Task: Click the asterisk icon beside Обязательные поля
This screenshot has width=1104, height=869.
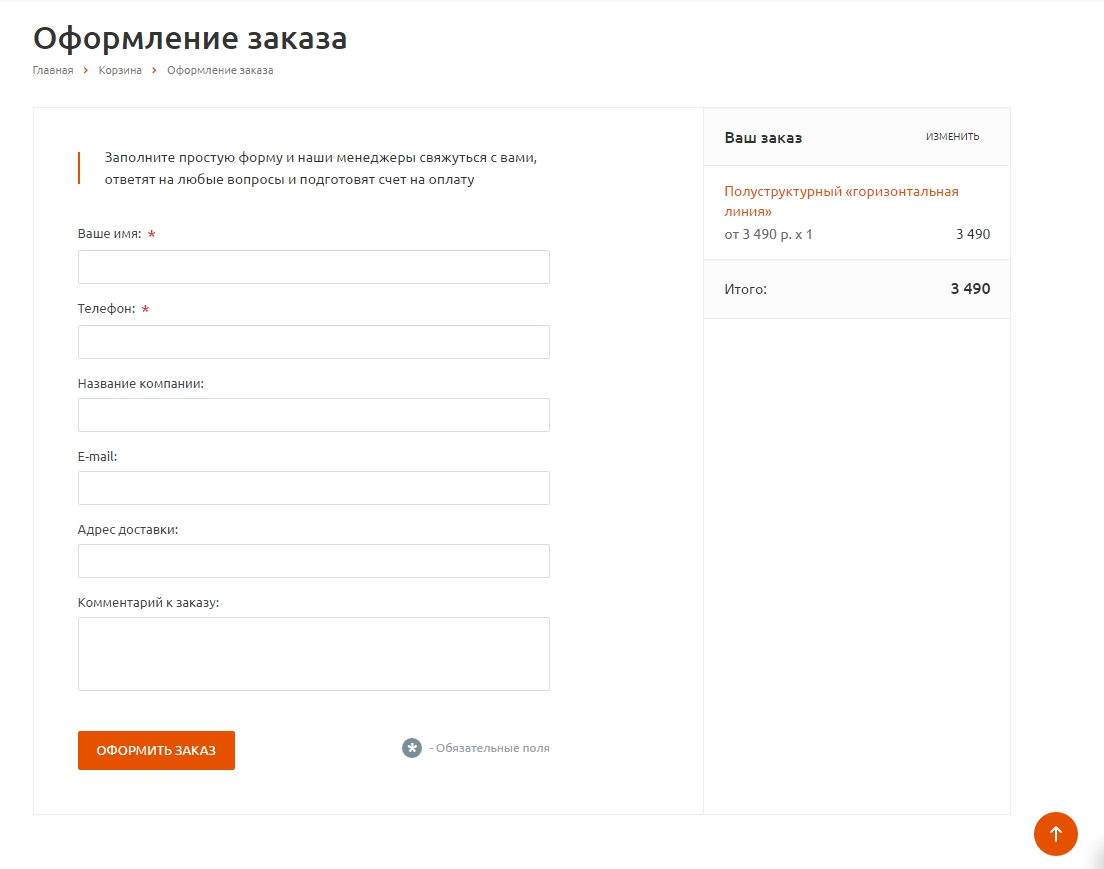Action: (412, 748)
